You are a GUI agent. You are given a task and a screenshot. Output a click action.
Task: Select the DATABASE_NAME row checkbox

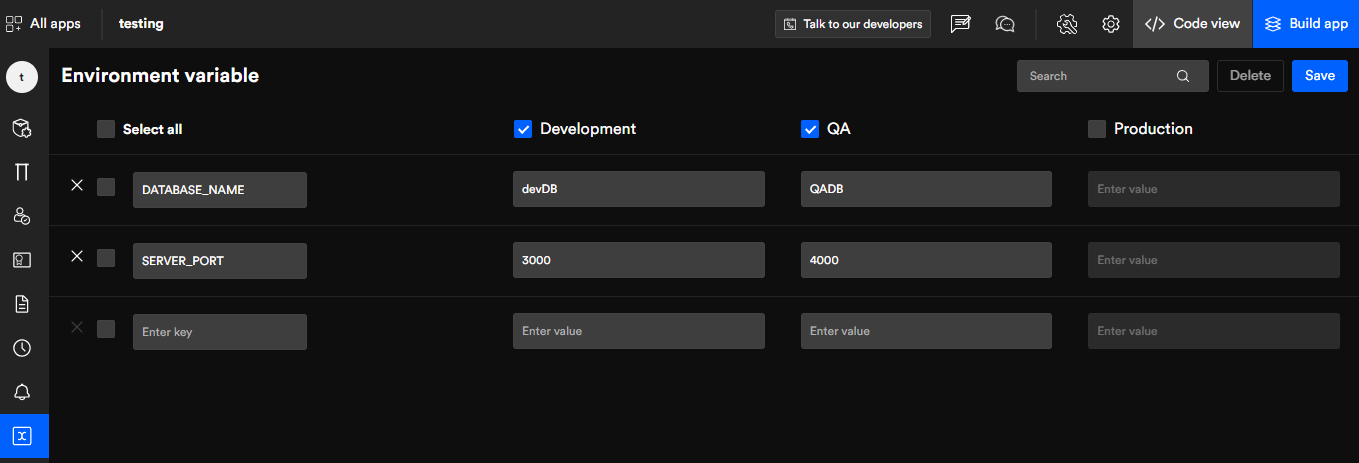tap(106, 187)
